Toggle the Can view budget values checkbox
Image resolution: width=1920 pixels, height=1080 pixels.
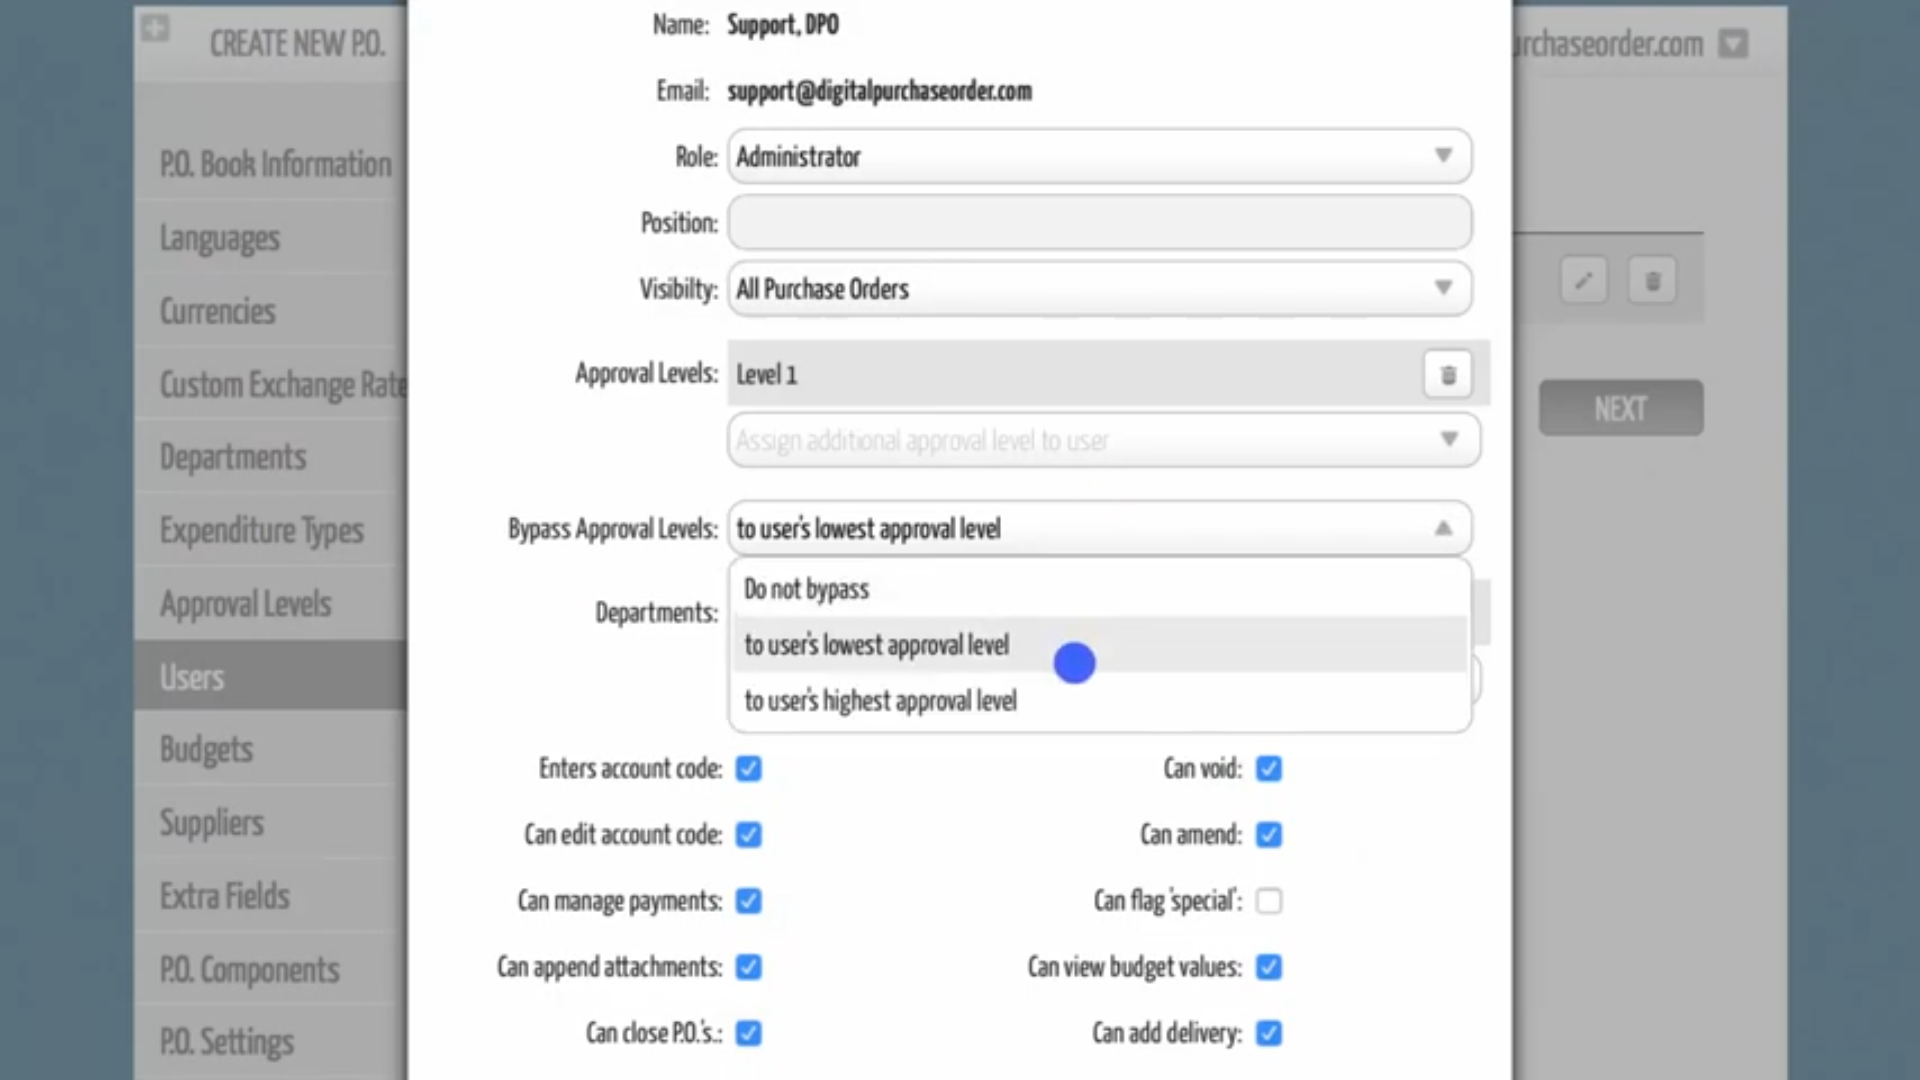[x=1269, y=967]
